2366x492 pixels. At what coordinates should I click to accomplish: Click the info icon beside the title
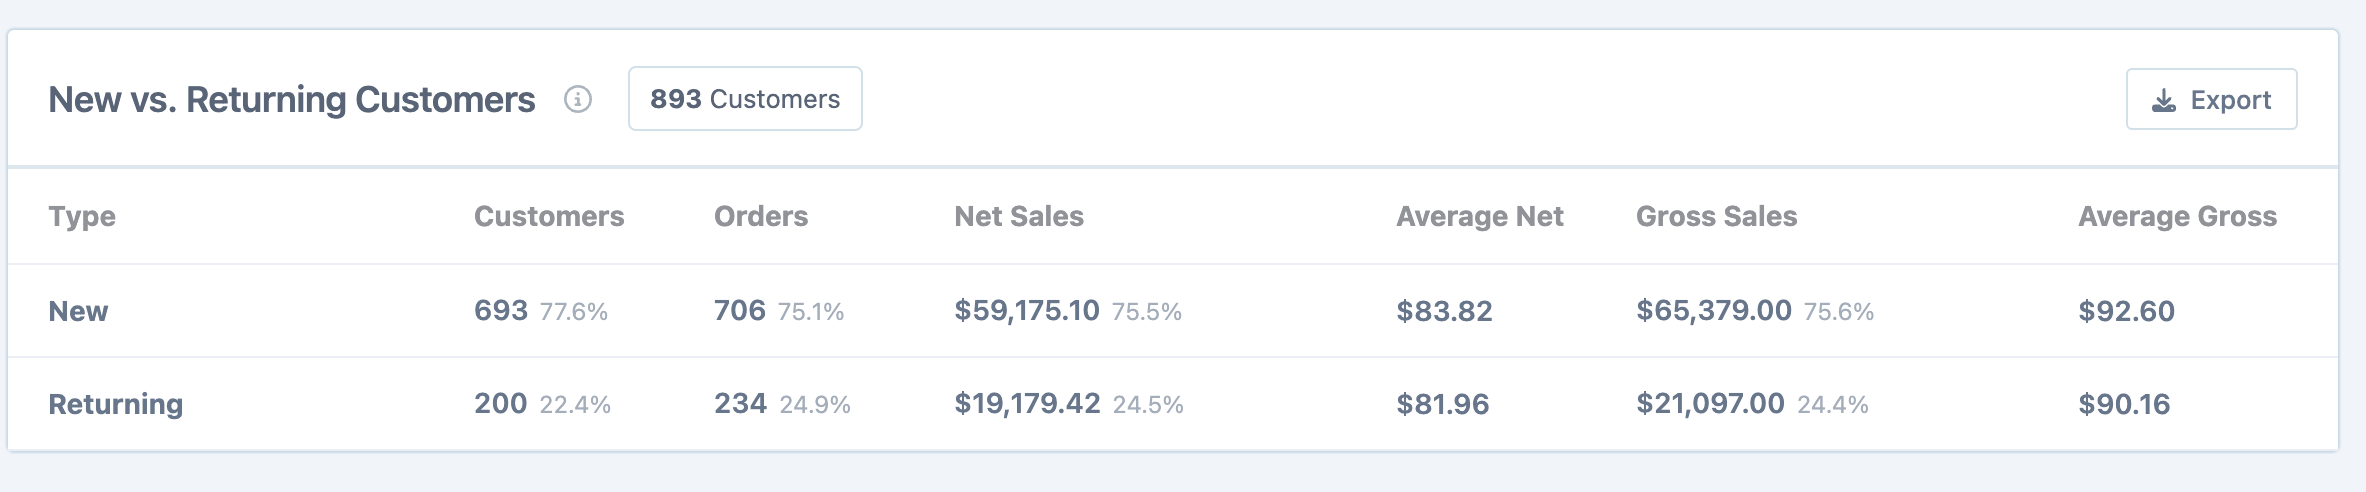[x=578, y=100]
